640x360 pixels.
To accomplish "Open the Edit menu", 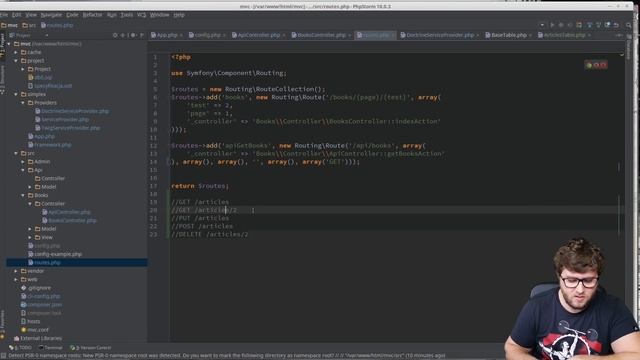I will click(16, 15).
